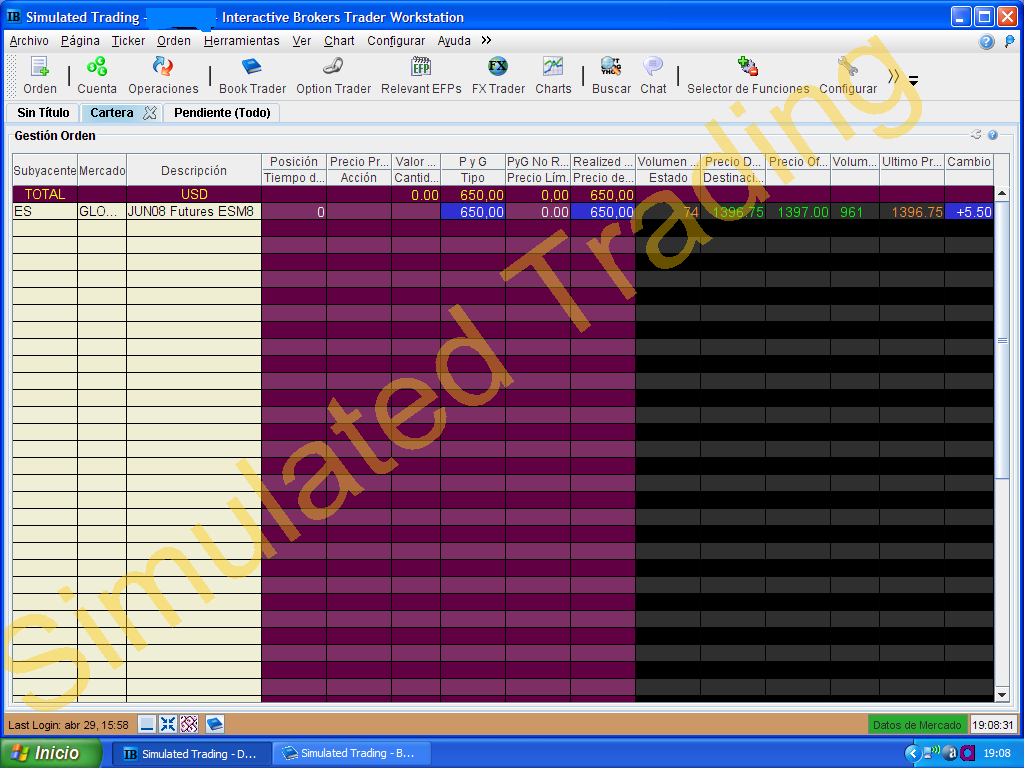Switch to Pendiente (Todo) tab
Viewport: 1024px width, 768px height.
[222, 113]
